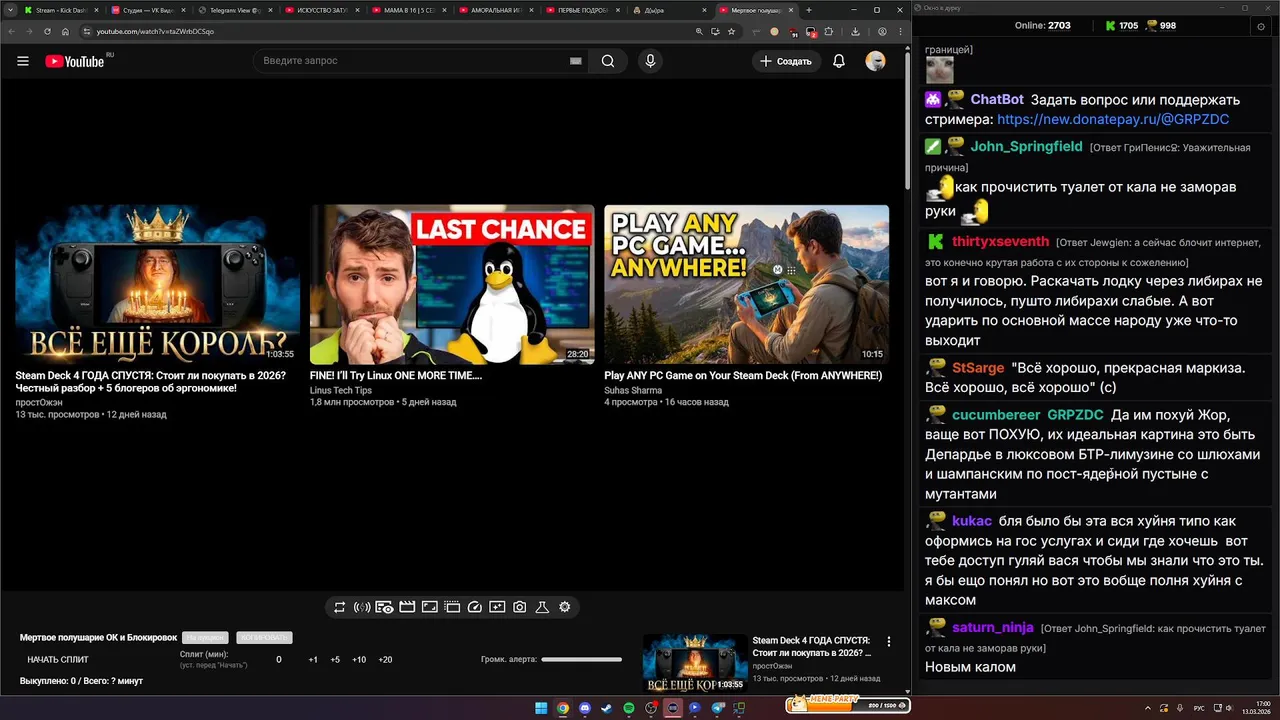Click the username John_Springfield in chat
1280x720 pixels.
[1026, 146]
